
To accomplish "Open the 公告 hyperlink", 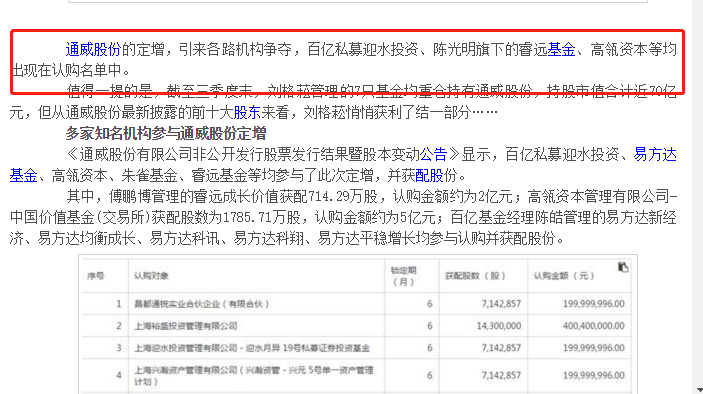I will (x=434, y=155).
